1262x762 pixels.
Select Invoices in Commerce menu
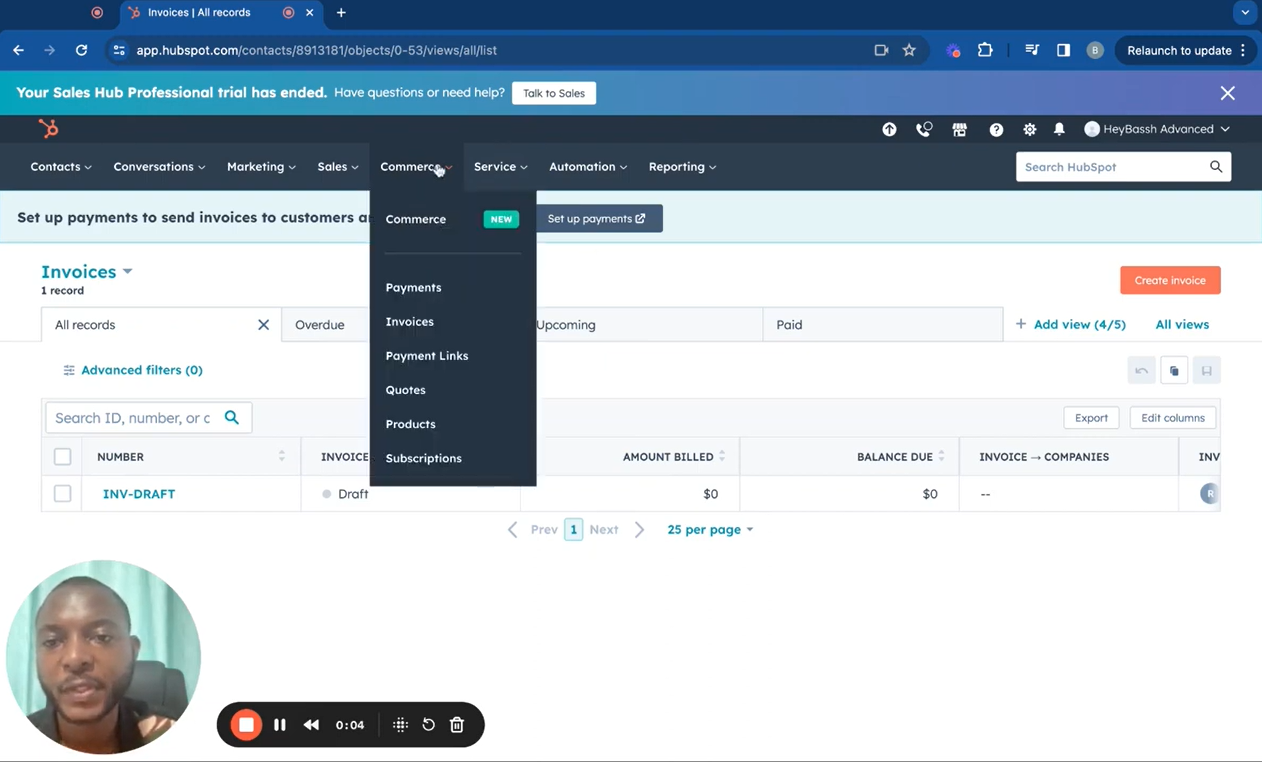[x=410, y=322]
